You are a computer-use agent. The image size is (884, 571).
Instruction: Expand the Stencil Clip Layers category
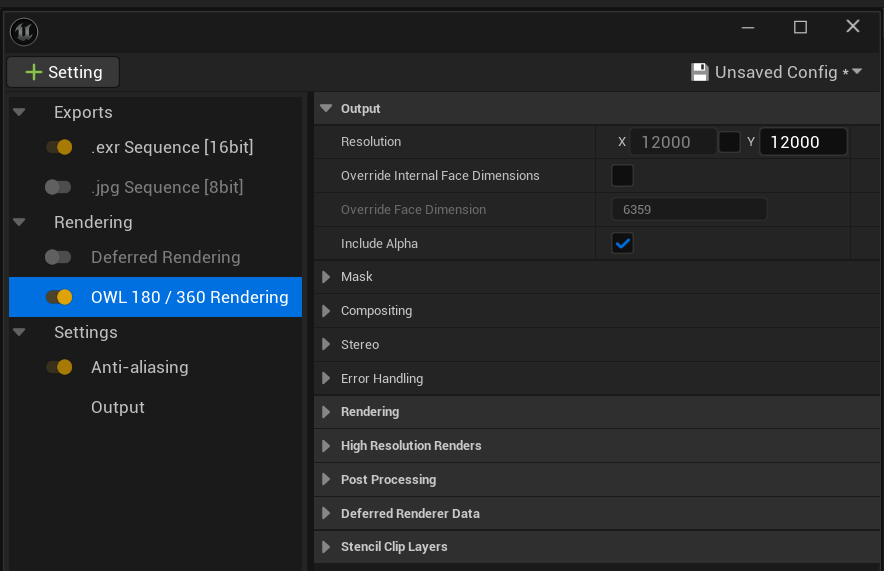click(326, 547)
